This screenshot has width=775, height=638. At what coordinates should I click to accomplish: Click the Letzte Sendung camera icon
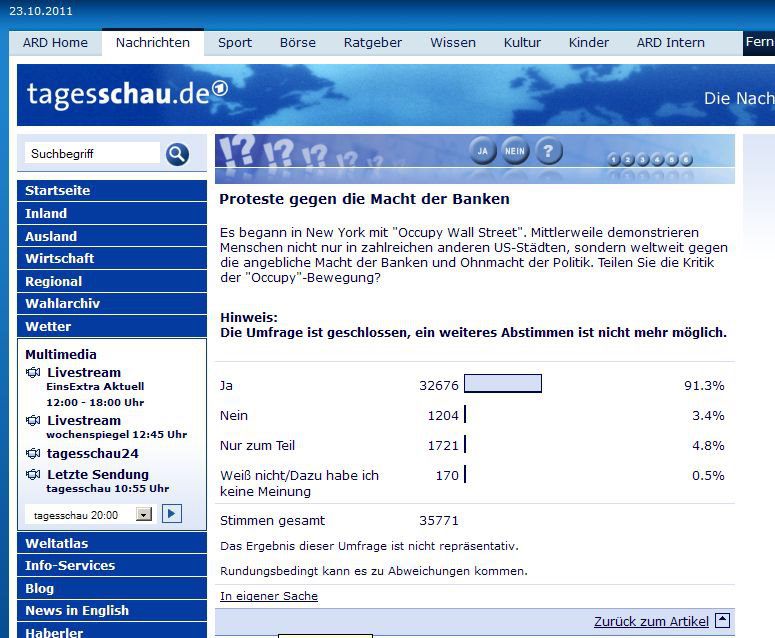(33, 474)
